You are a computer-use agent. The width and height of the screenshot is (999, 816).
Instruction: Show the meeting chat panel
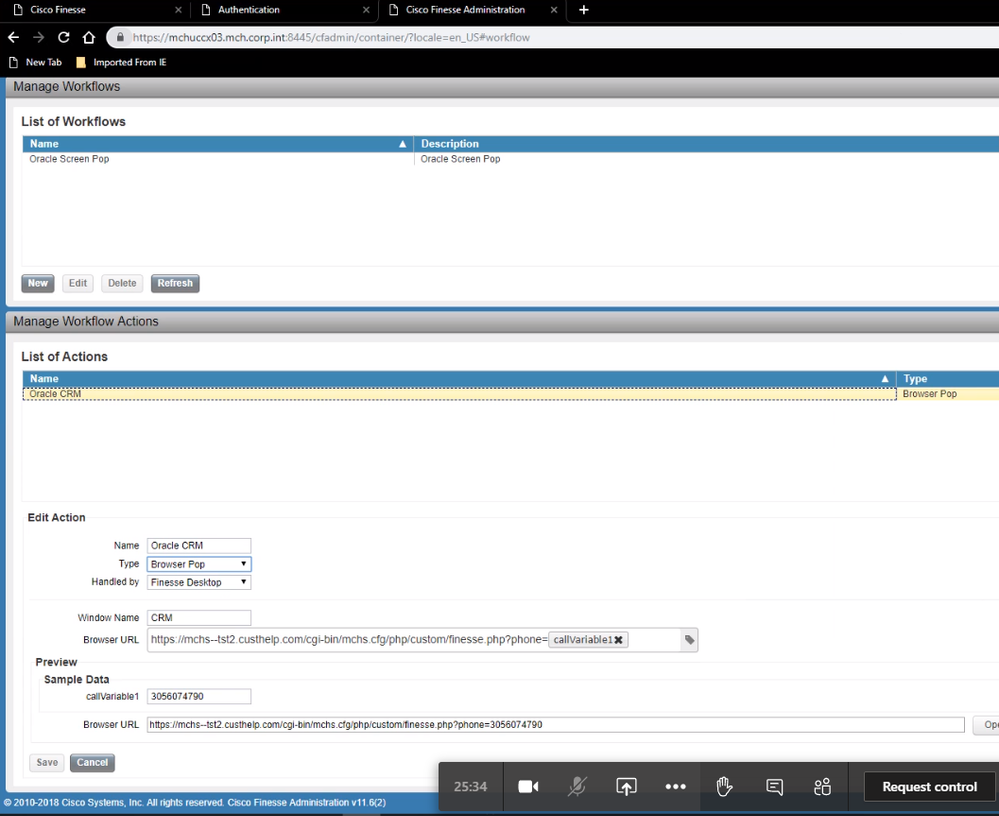774,787
